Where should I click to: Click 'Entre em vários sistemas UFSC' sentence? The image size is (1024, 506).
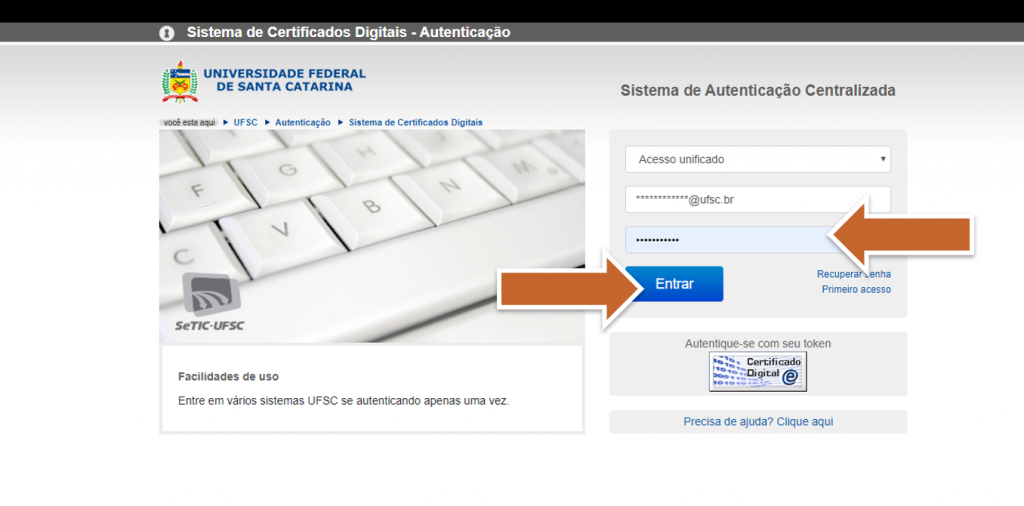tap(343, 400)
